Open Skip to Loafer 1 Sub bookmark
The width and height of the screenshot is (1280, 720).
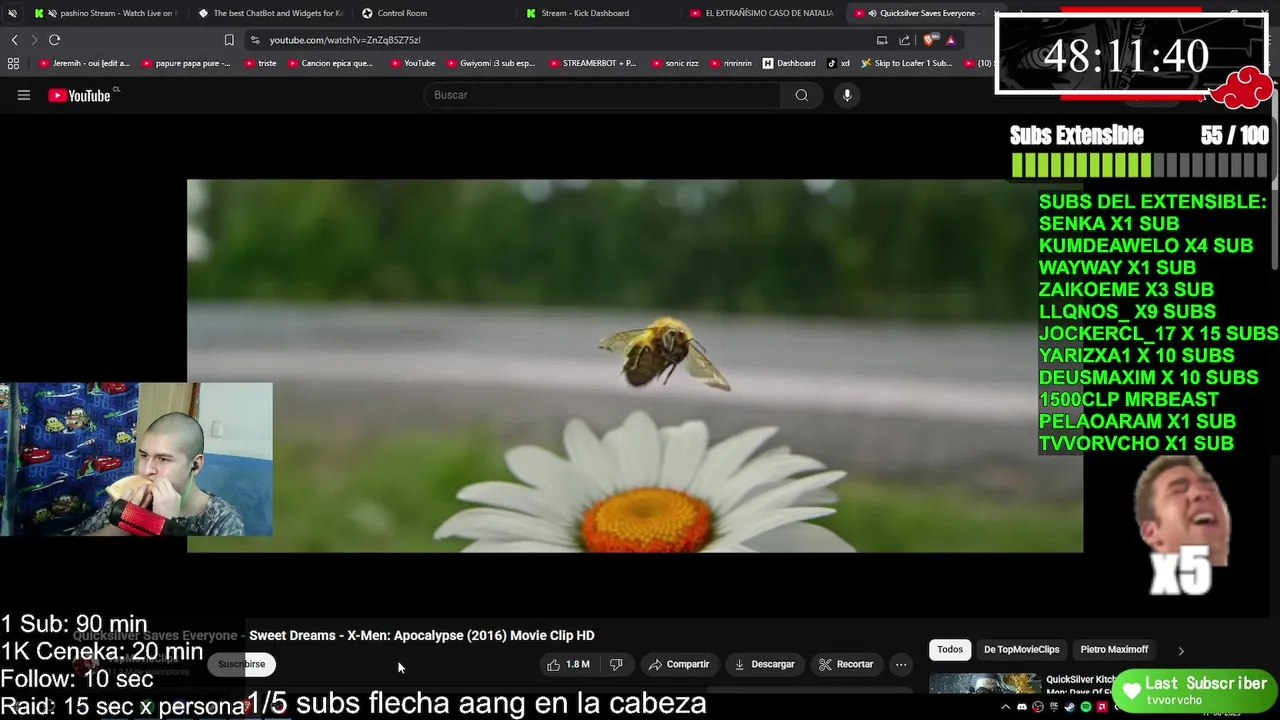coord(906,63)
